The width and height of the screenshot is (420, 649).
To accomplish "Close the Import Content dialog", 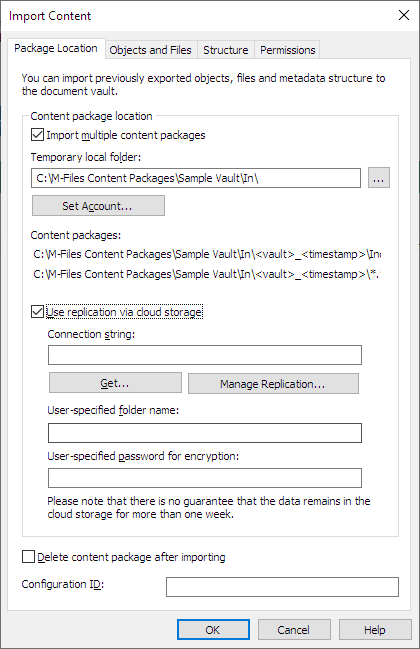I will coord(403,15).
